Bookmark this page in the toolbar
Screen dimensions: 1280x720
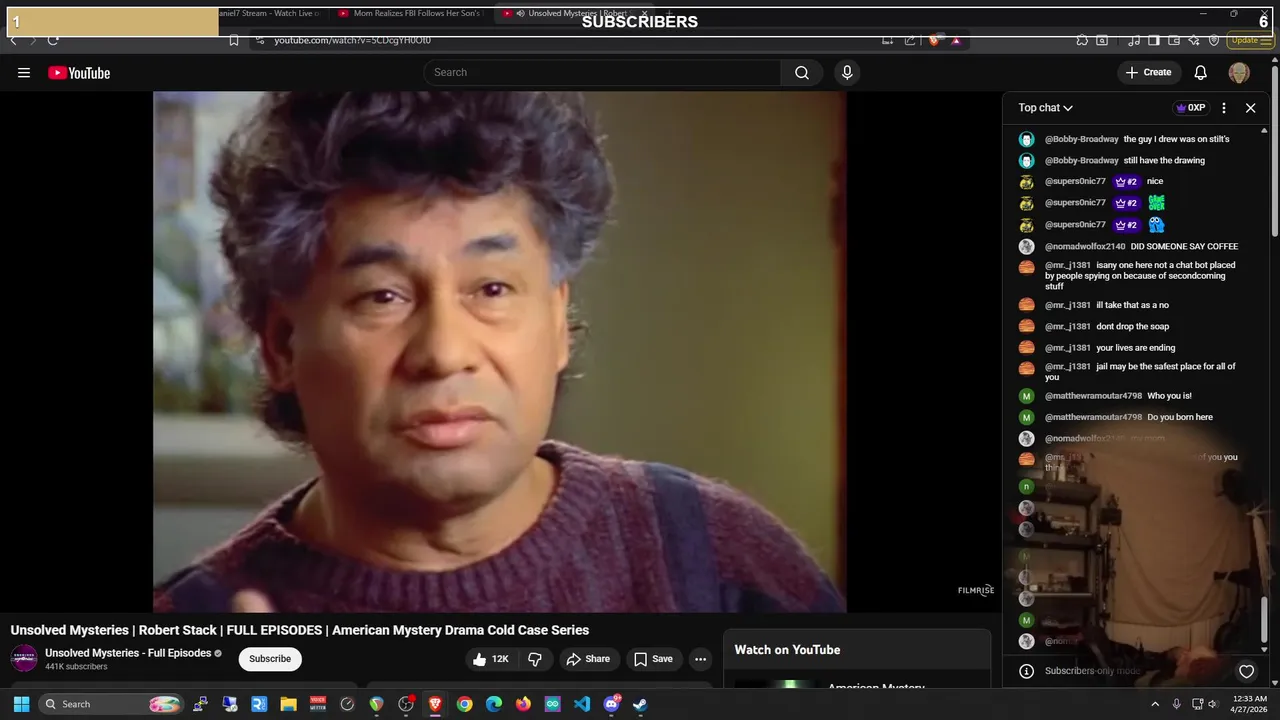click(x=234, y=40)
